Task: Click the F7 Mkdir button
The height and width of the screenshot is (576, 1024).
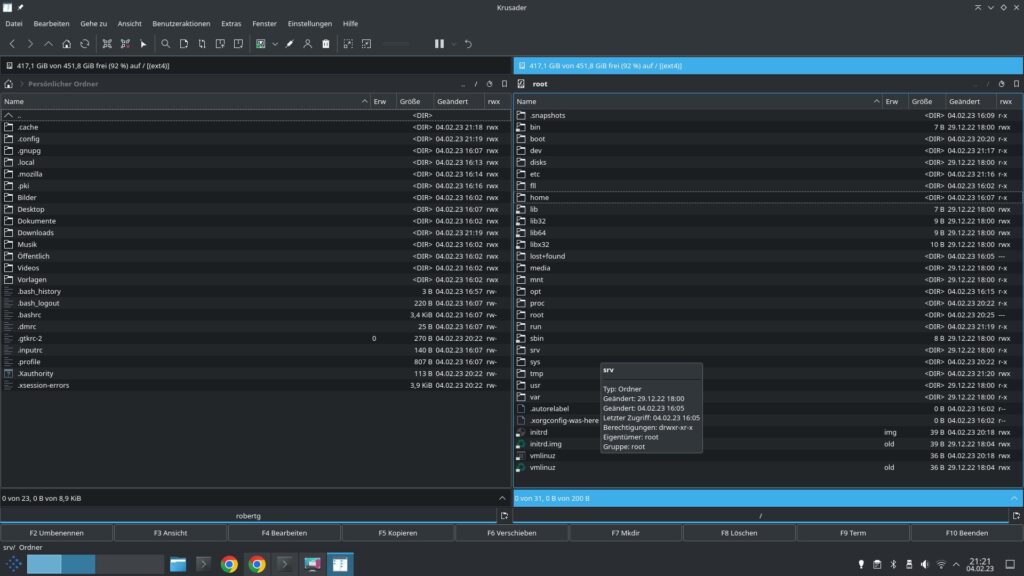Action: pos(626,533)
